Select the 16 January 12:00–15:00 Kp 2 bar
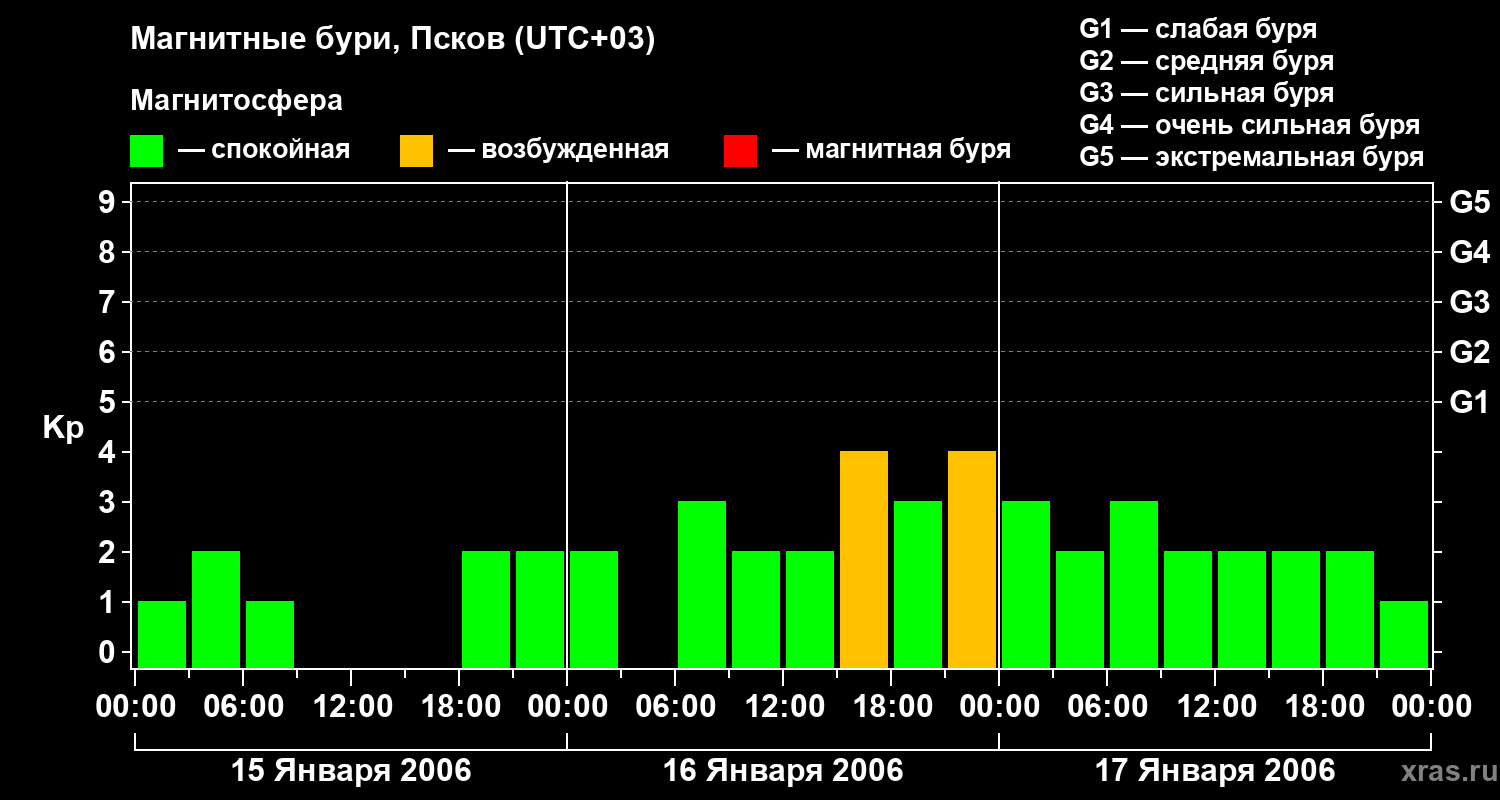Image resolution: width=1500 pixels, height=800 pixels. point(810,610)
